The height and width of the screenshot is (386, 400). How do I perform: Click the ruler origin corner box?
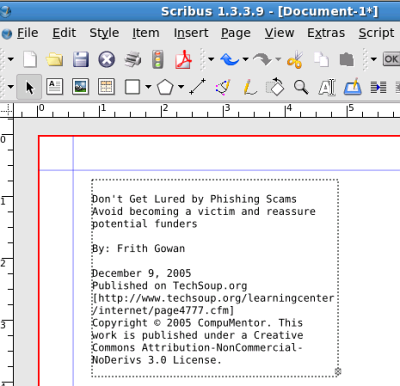point(7,111)
